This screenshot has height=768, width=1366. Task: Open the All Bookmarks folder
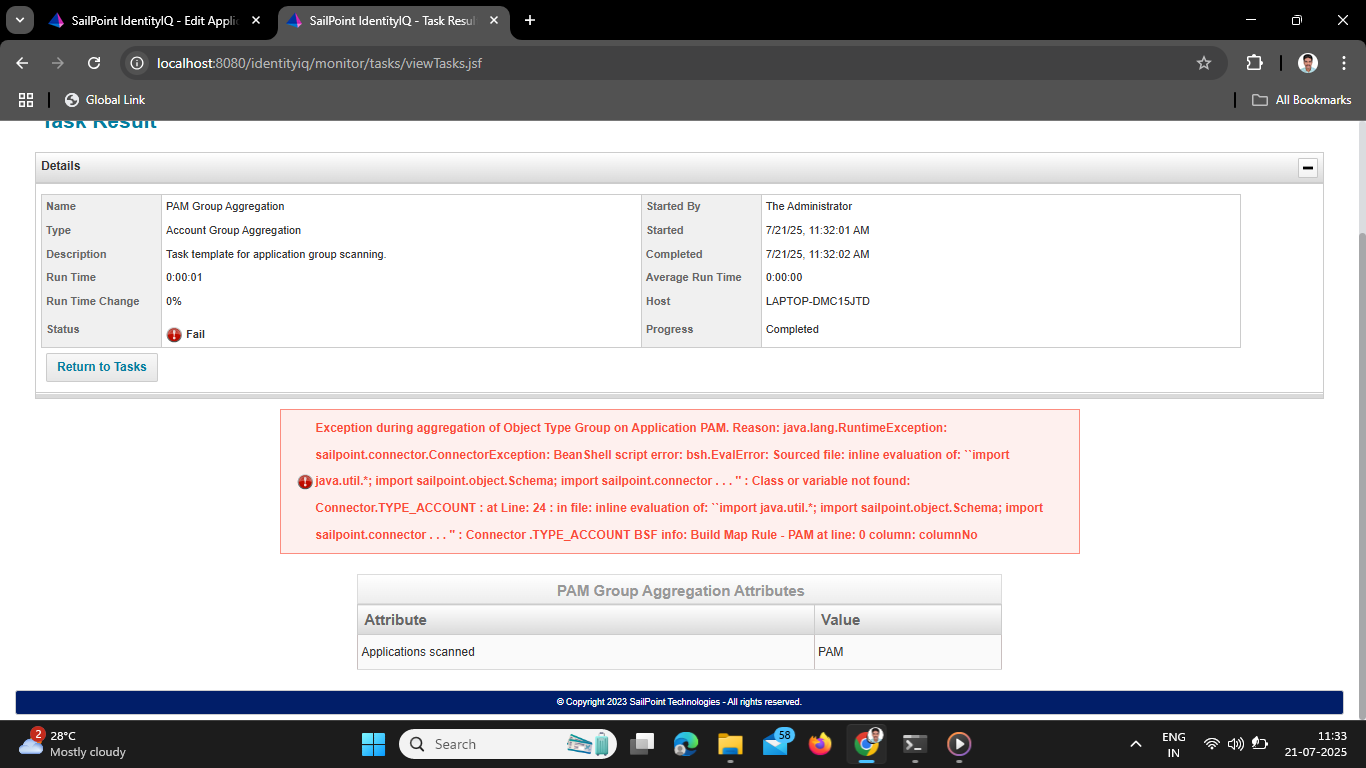click(x=1302, y=100)
